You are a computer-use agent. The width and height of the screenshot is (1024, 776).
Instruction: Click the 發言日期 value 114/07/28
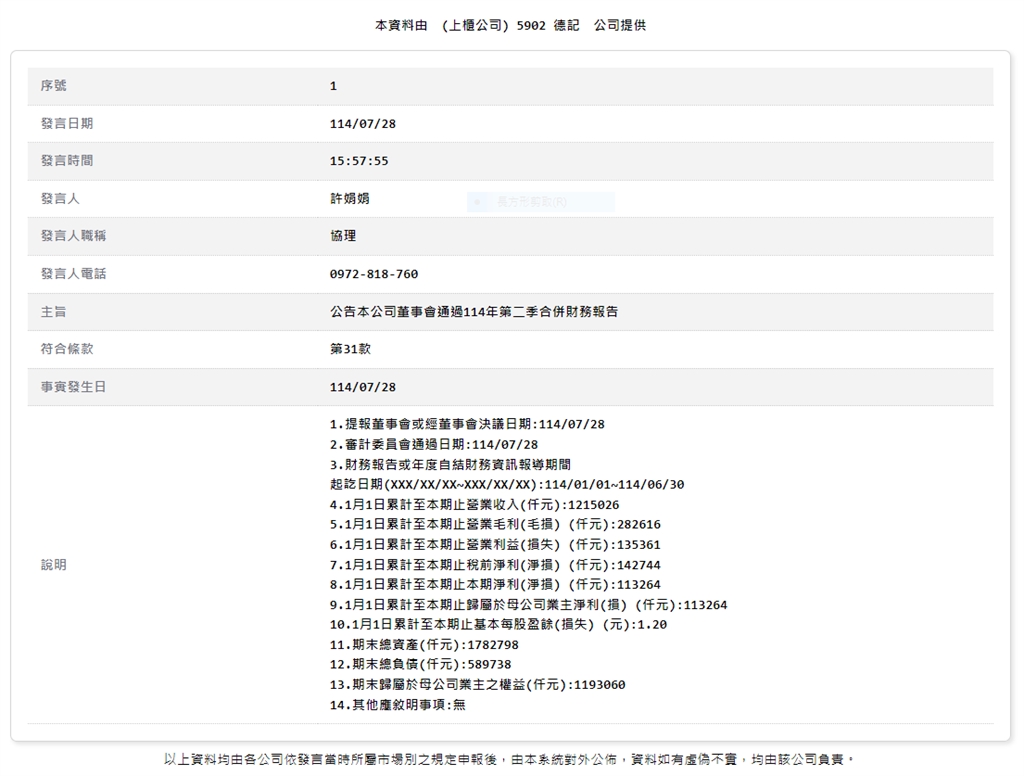[x=362, y=124]
